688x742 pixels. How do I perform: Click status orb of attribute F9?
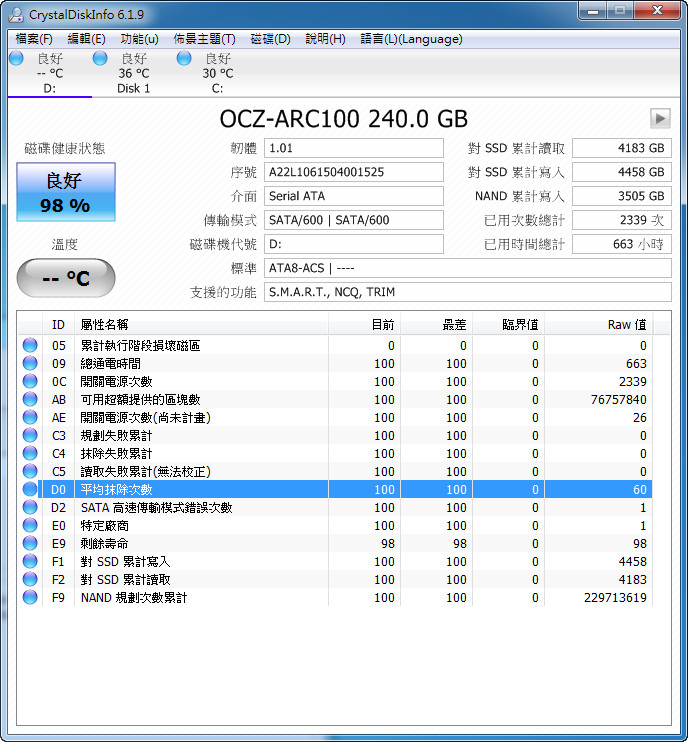[x=30, y=597]
